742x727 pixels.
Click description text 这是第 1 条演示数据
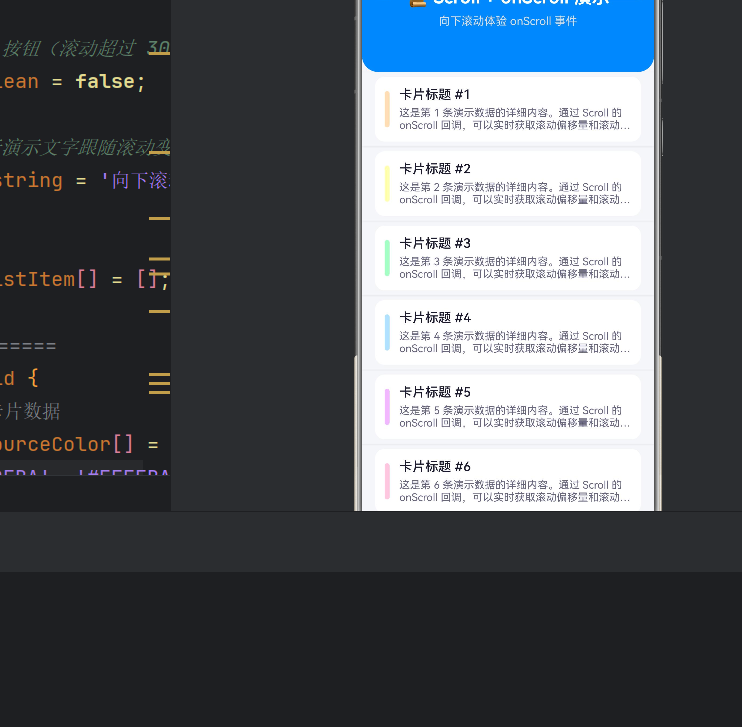pyautogui.click(x=447, y=113)
